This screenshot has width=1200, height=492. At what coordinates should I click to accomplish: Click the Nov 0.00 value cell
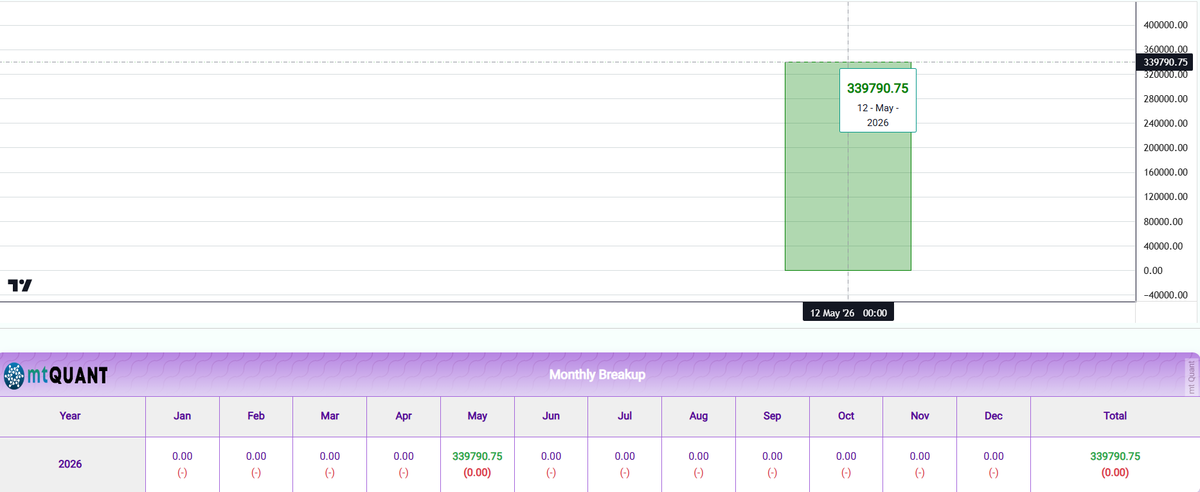(x=920, y=465)
